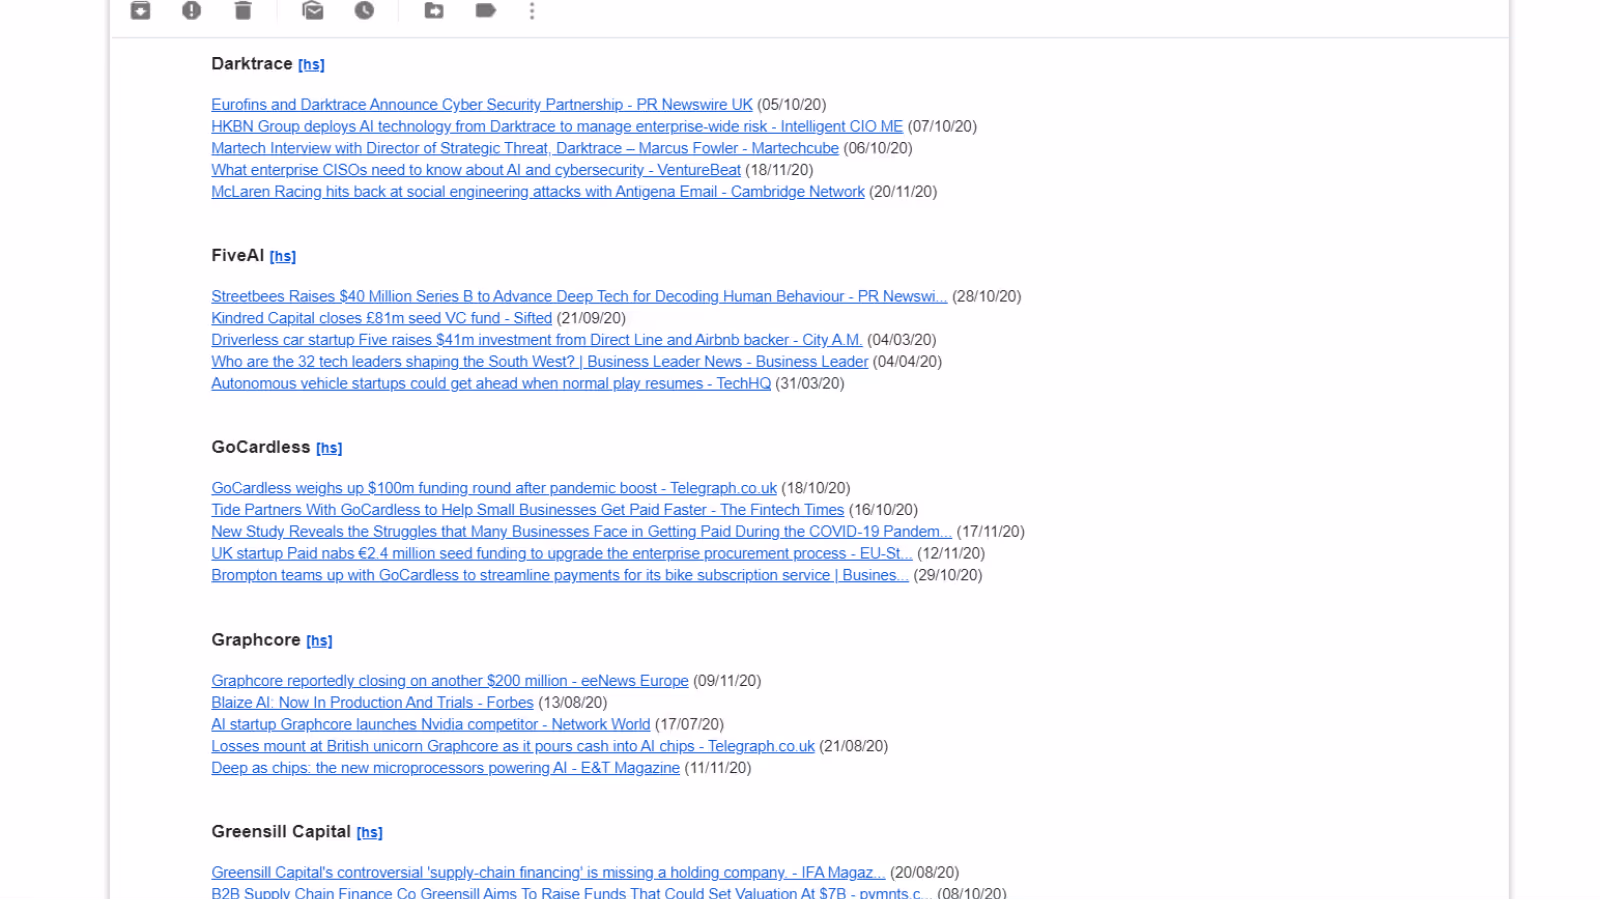Open the [hs] link beside GoCardless
This screenshot has width=1600, height=900.
point(329,447)
